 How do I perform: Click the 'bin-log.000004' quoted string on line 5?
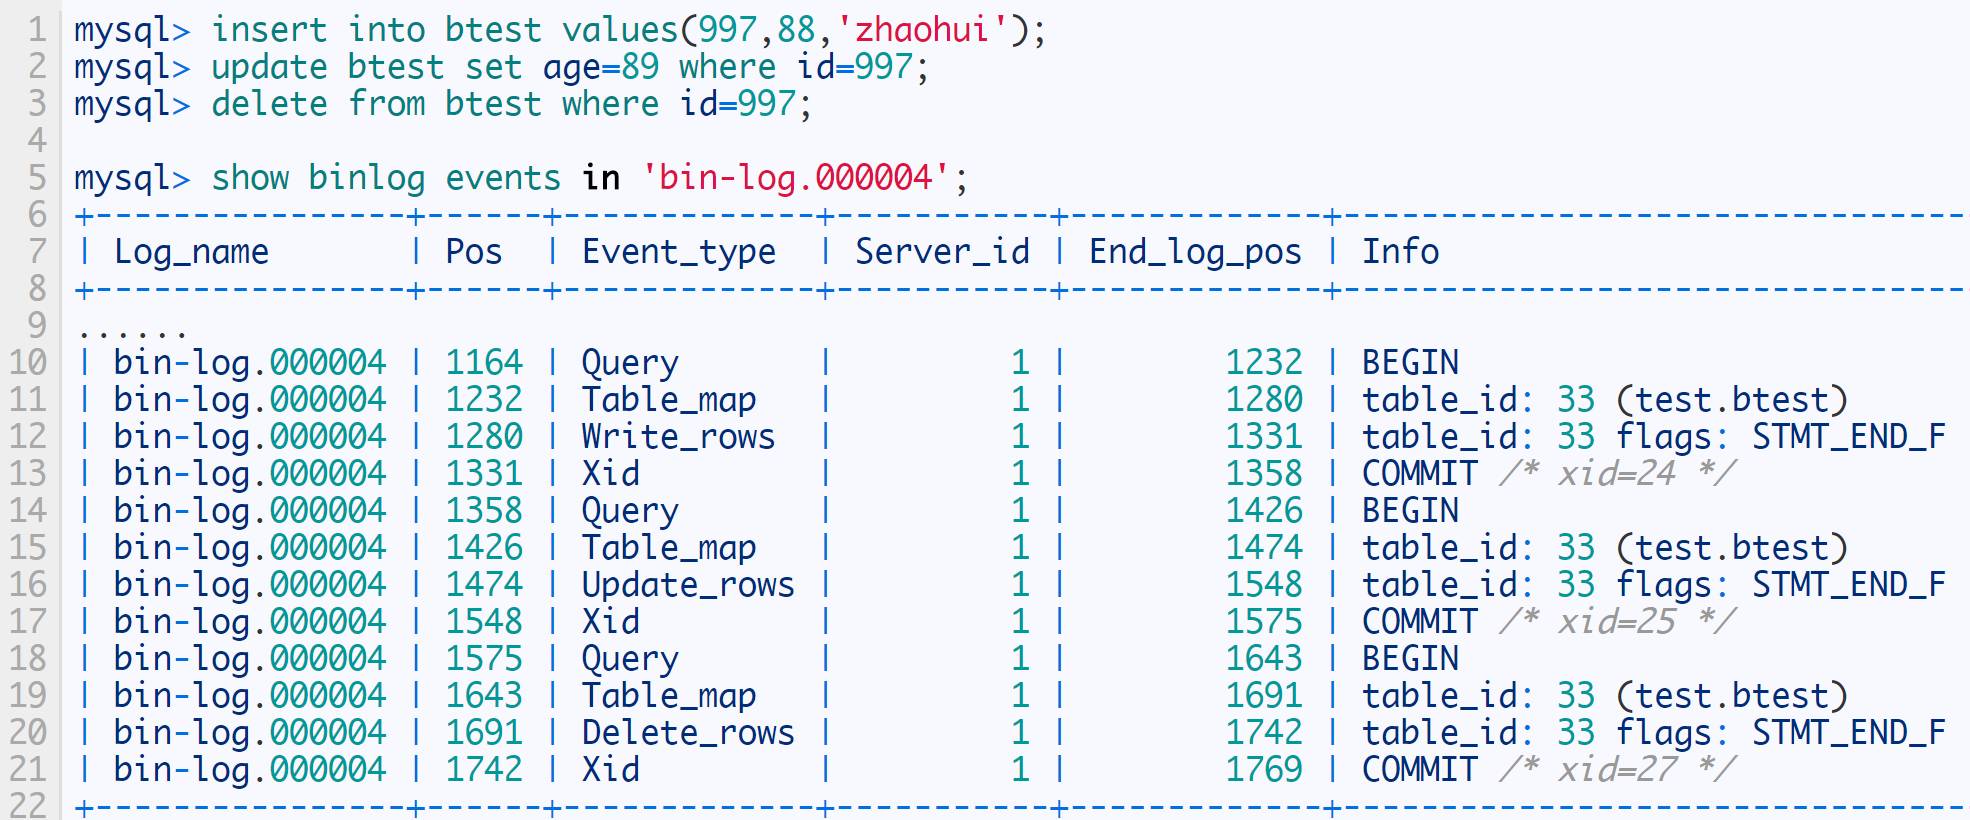(x=795, y=178)
